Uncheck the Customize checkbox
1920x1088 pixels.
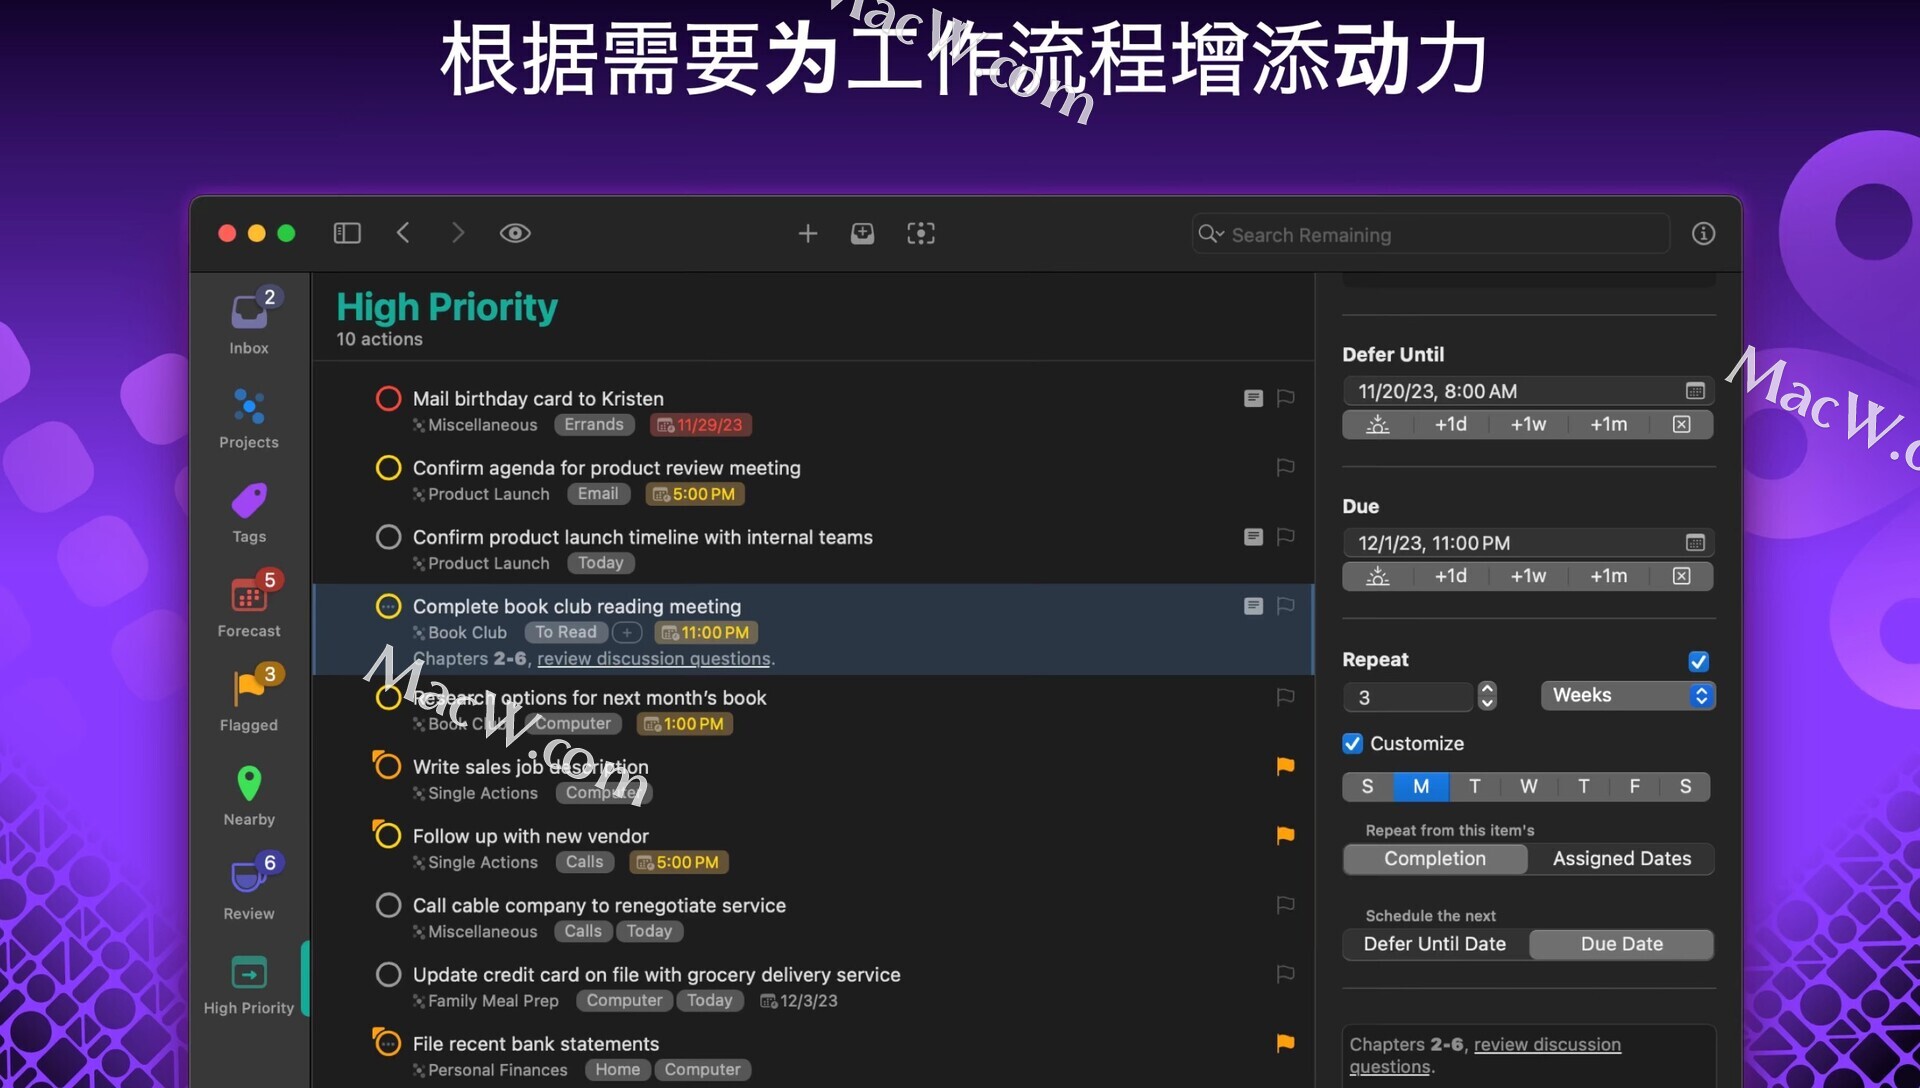coord(1352,743)
